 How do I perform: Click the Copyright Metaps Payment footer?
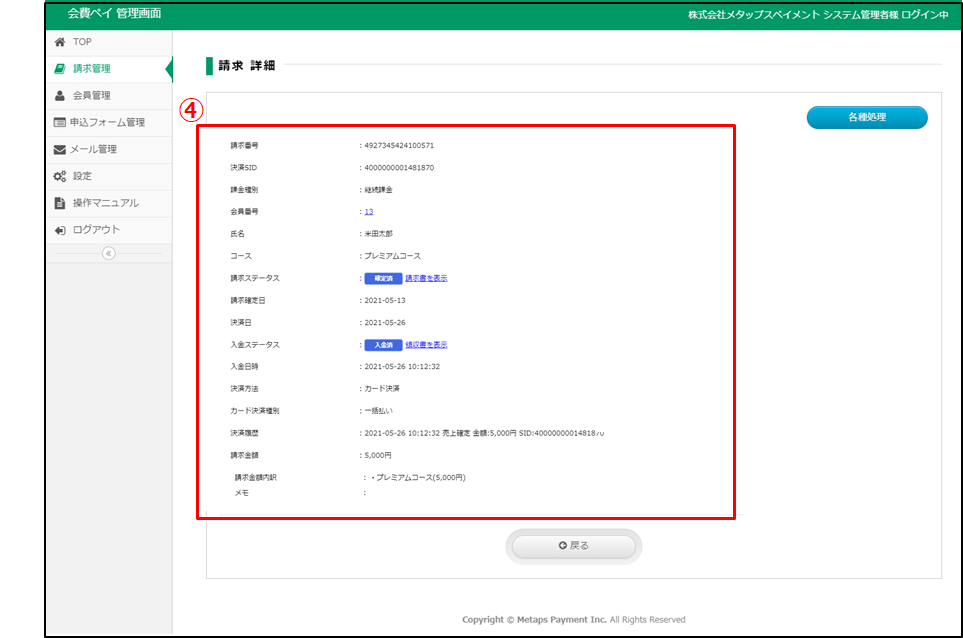click(x=574, y=620)
